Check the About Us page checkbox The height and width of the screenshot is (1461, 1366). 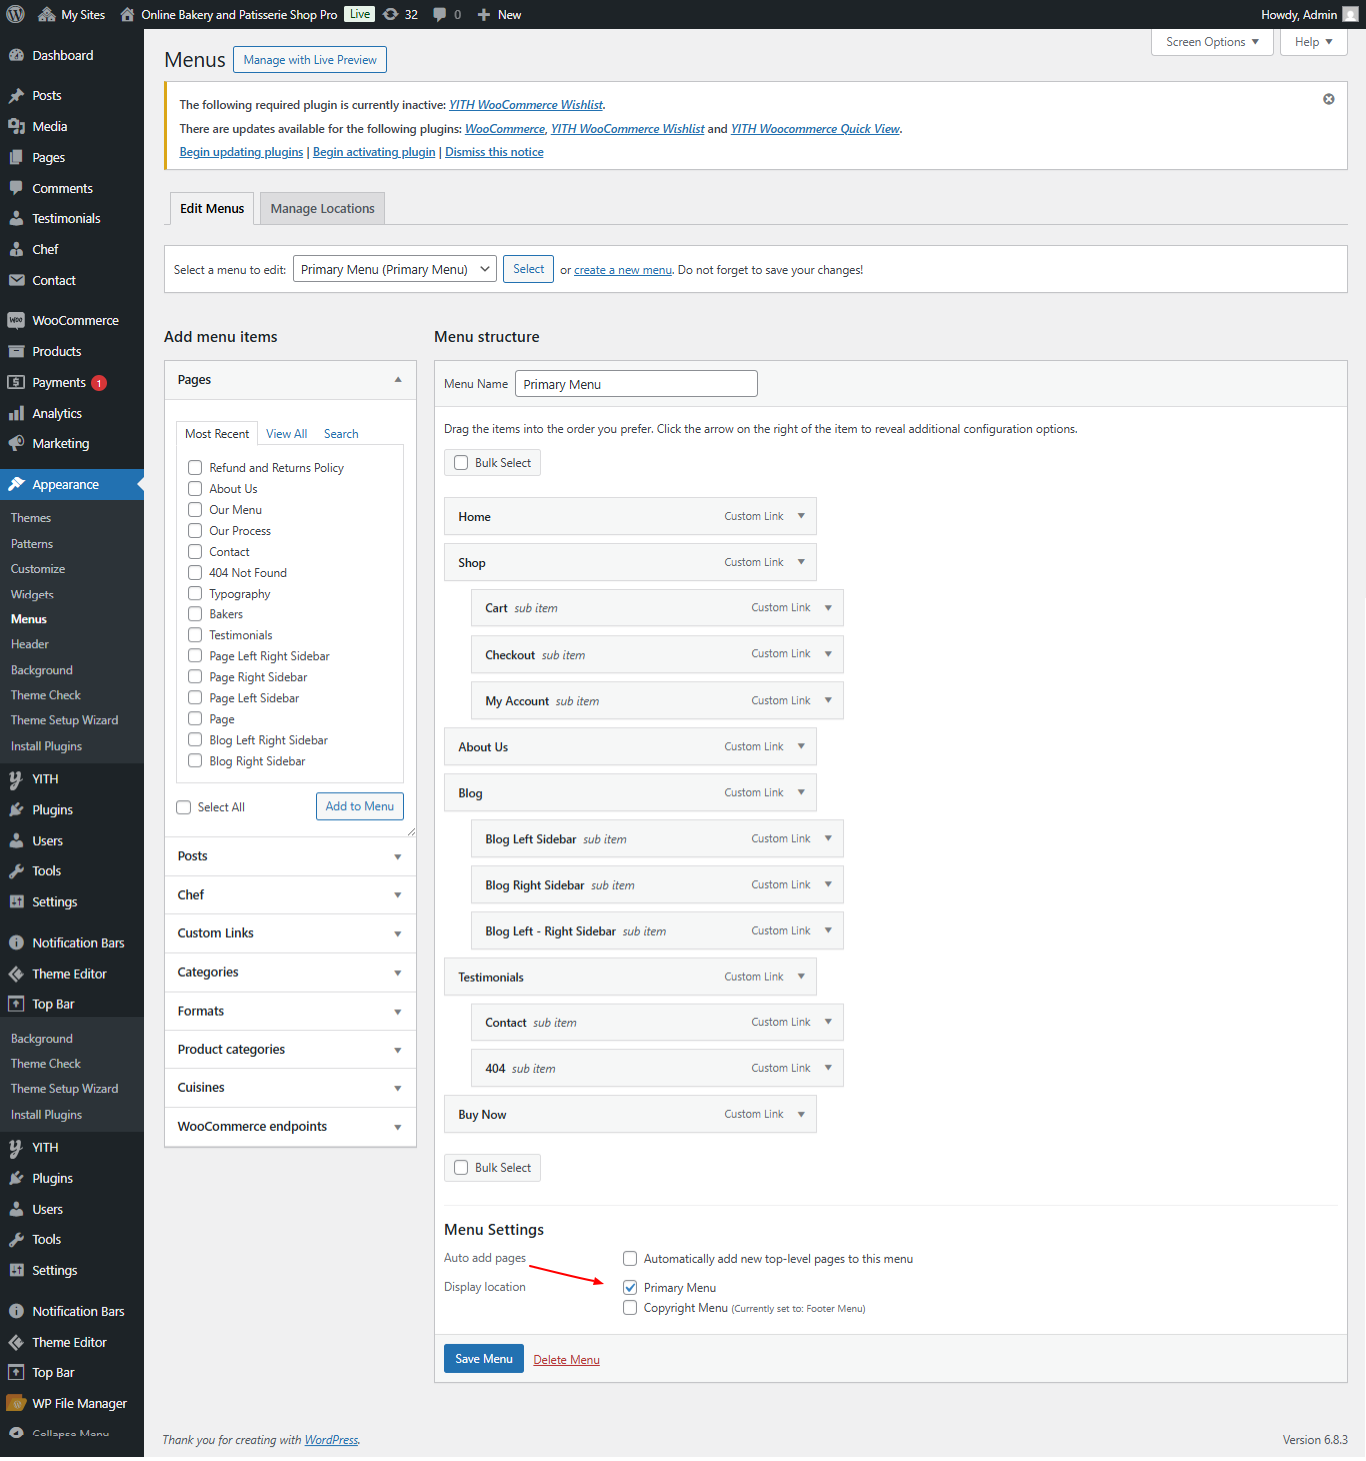click(195, 489)
